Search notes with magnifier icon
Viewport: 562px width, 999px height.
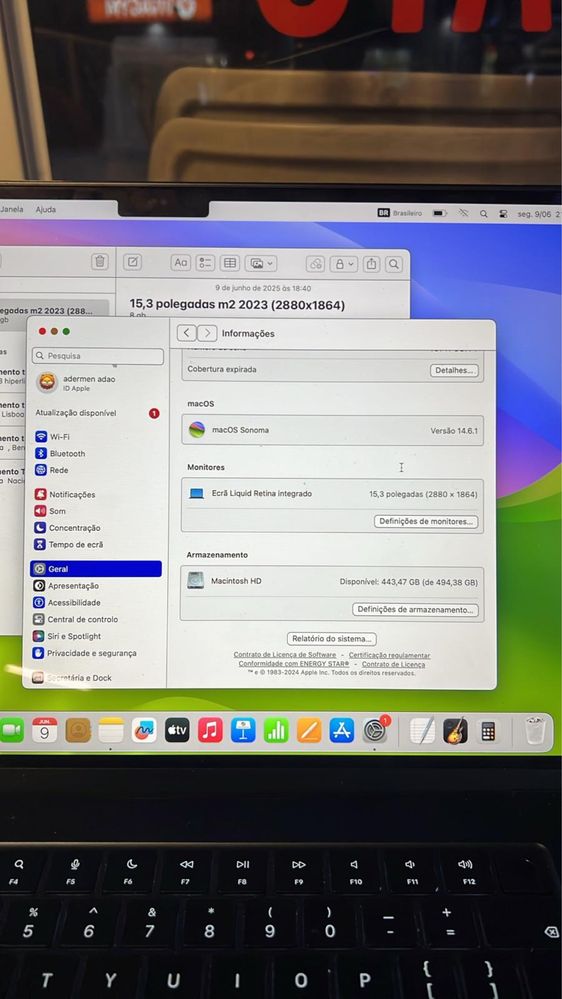pyautogui.click(x=394, y=264)
